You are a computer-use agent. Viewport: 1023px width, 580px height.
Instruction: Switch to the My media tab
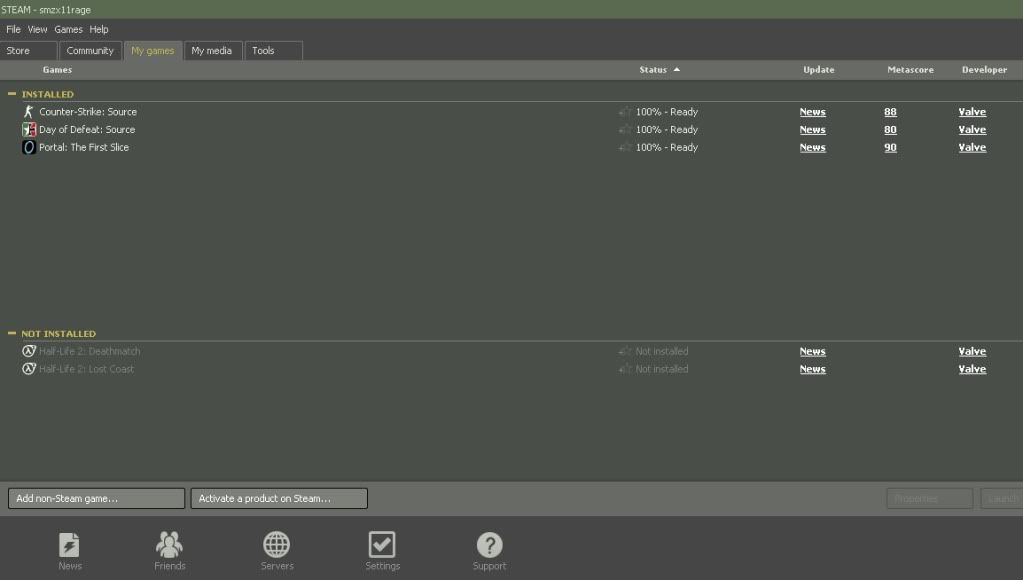pos(212,51)
